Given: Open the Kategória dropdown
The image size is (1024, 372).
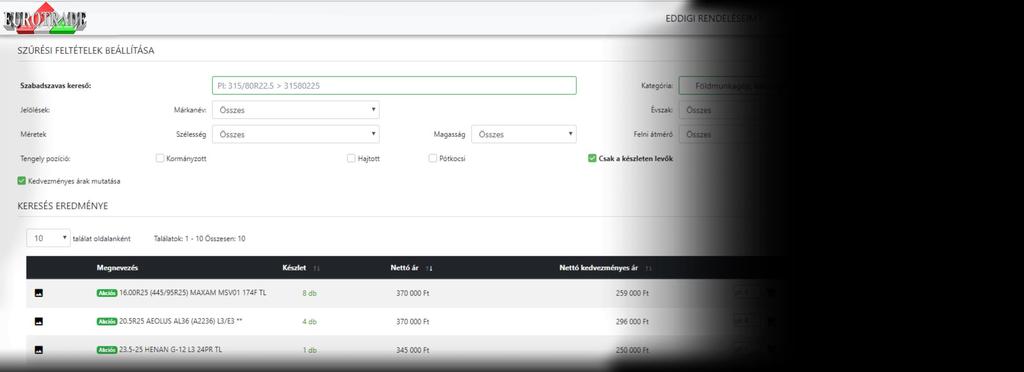Looking at the screenshot, I should tap(731, 85).
